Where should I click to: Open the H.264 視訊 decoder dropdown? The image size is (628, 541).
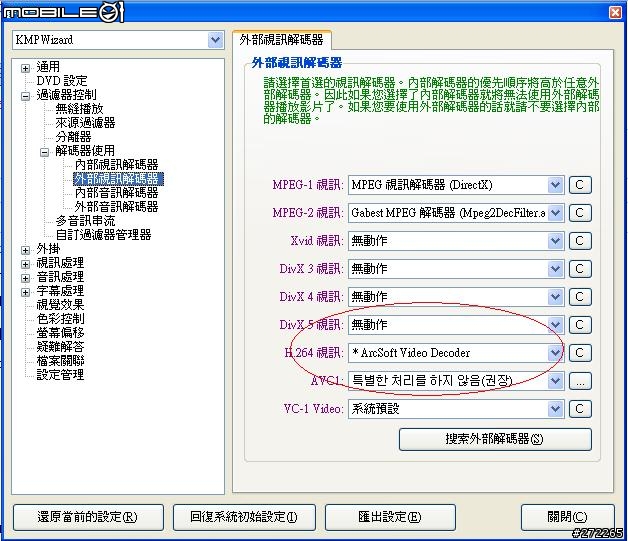click(x=555, y=353)
